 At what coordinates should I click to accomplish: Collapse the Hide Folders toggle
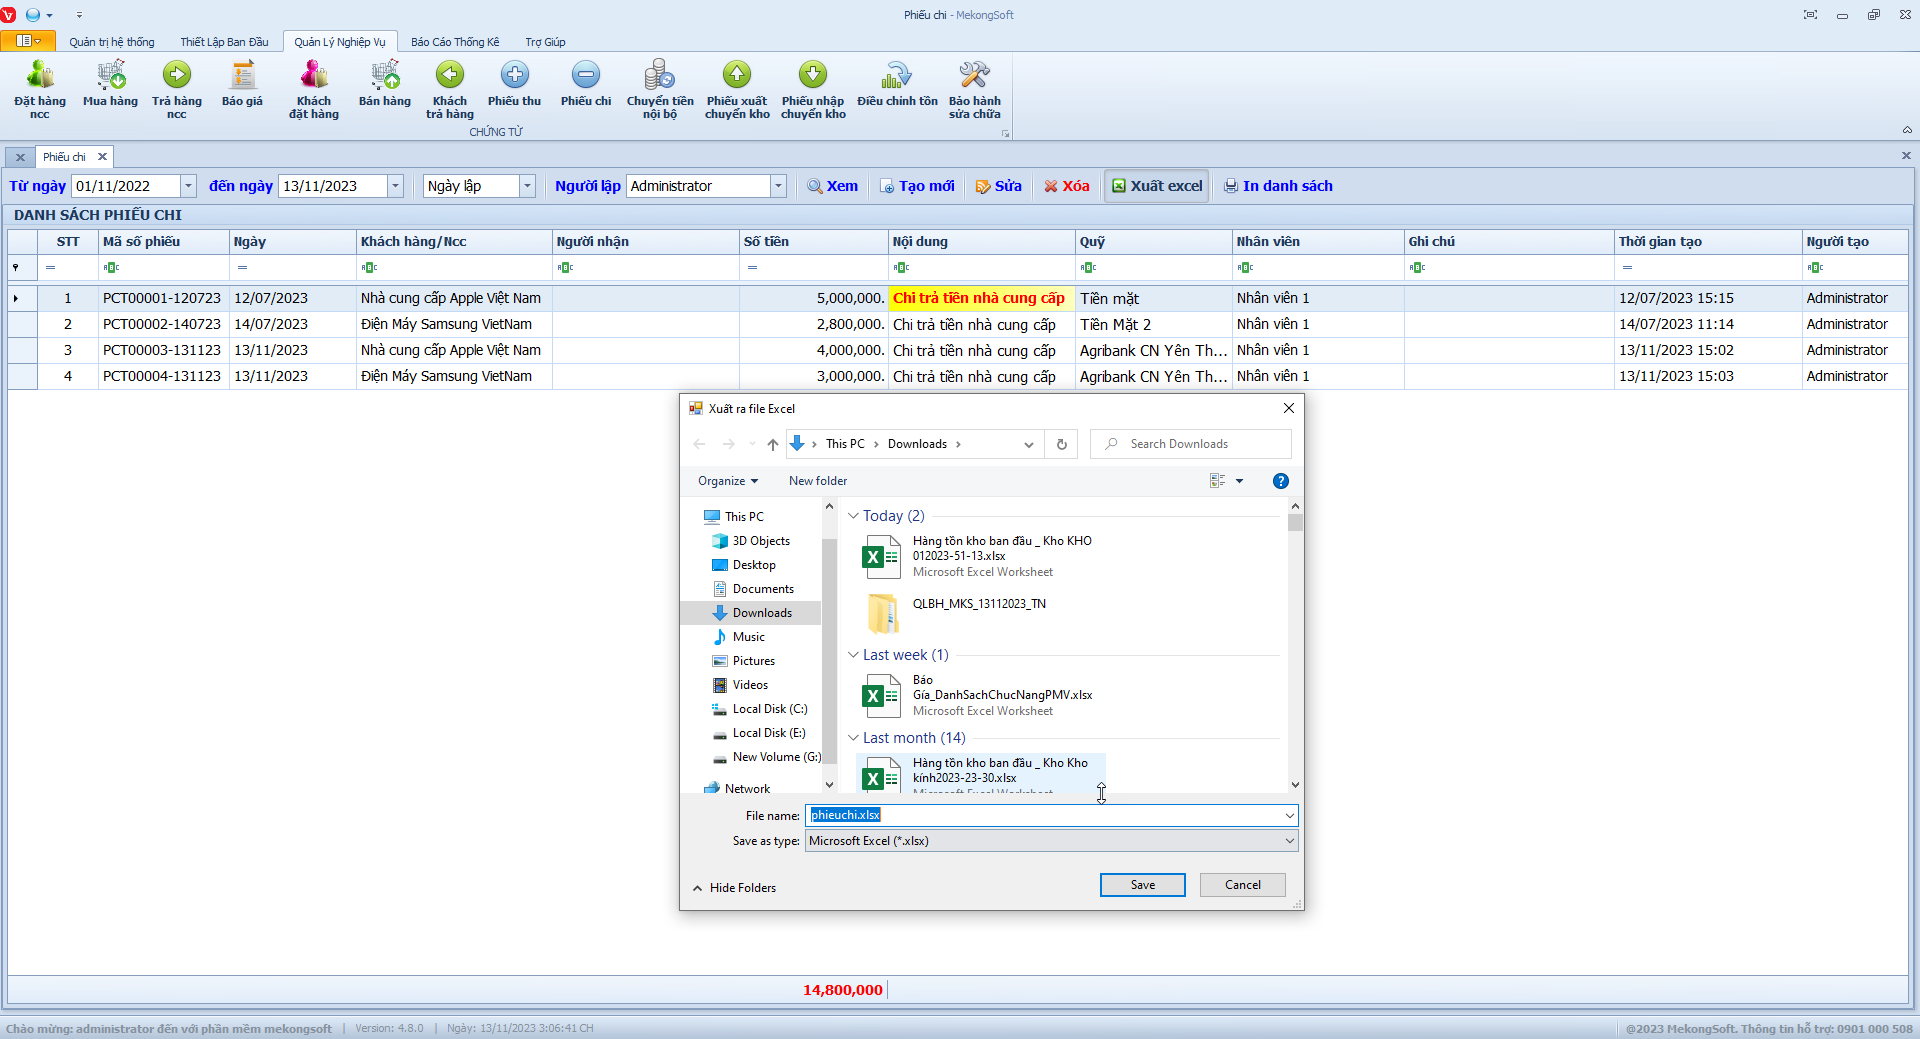click(734, 888)
